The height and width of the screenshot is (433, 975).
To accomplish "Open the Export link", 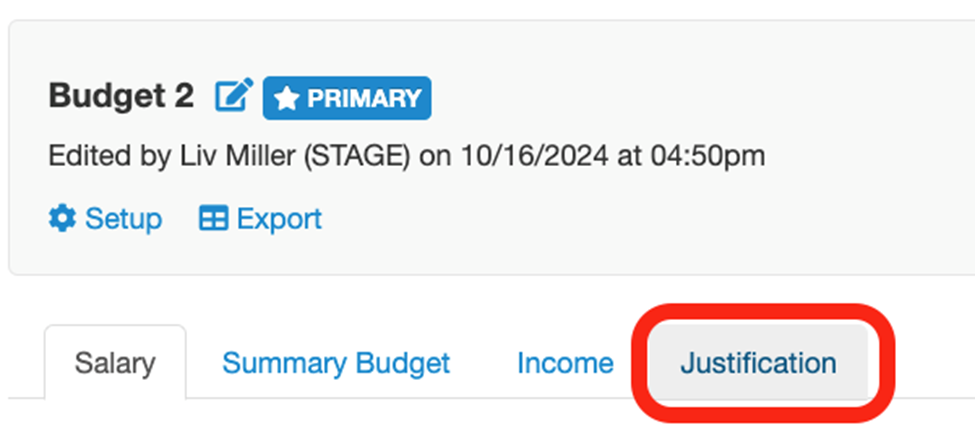I will point(278,218).
